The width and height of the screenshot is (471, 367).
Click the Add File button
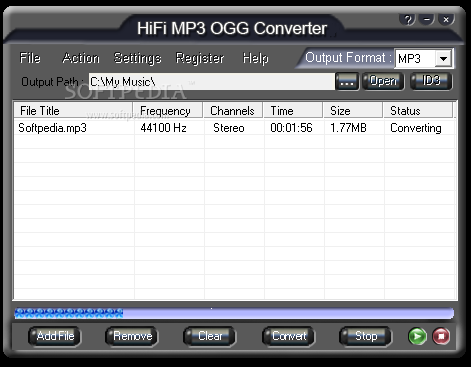(55, 336)
